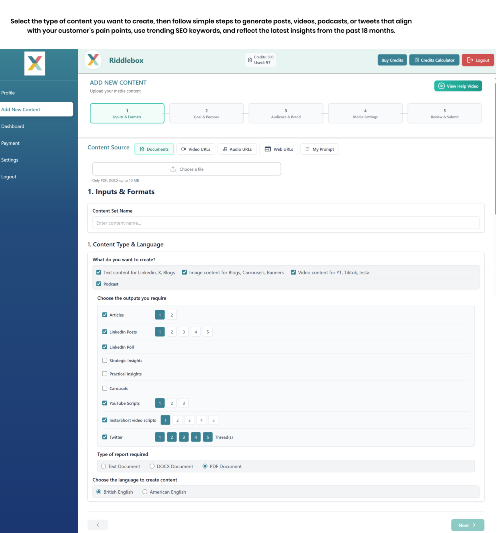Set Articles quantity to 2
This screenshot has width=500, height=533.
coord(172,315)
